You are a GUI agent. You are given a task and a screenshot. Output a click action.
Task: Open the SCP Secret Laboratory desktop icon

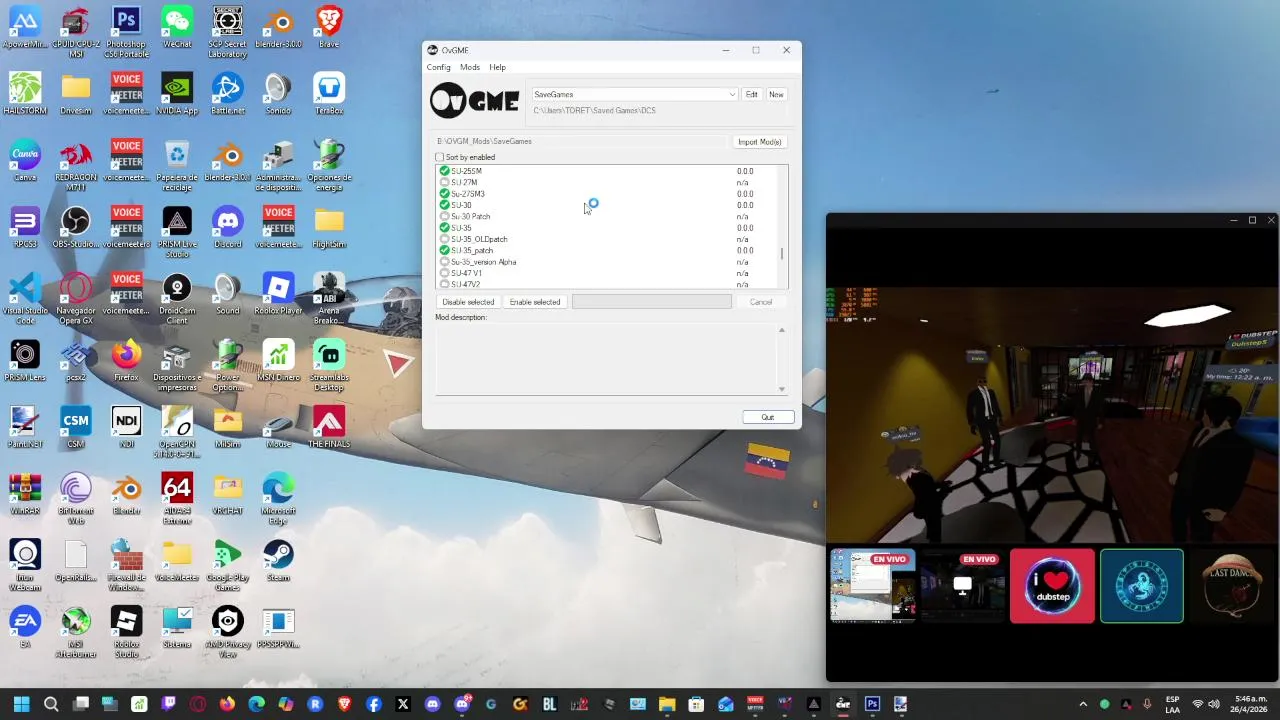(228, 33)
